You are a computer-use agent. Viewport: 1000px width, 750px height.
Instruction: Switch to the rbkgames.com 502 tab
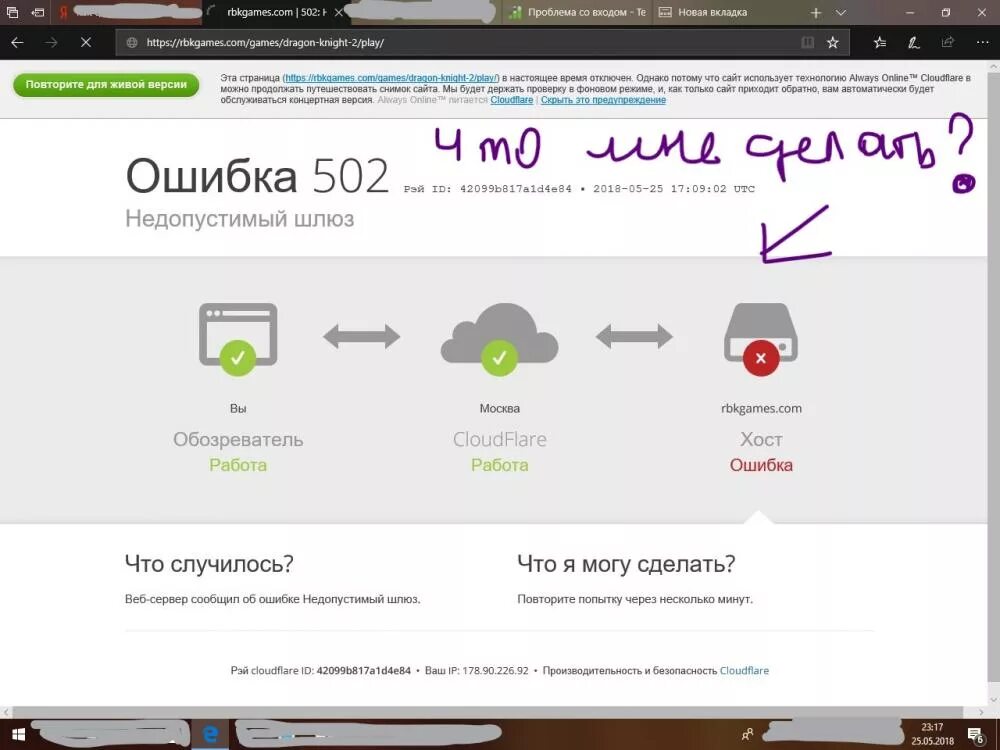click(x=276, y=12)
